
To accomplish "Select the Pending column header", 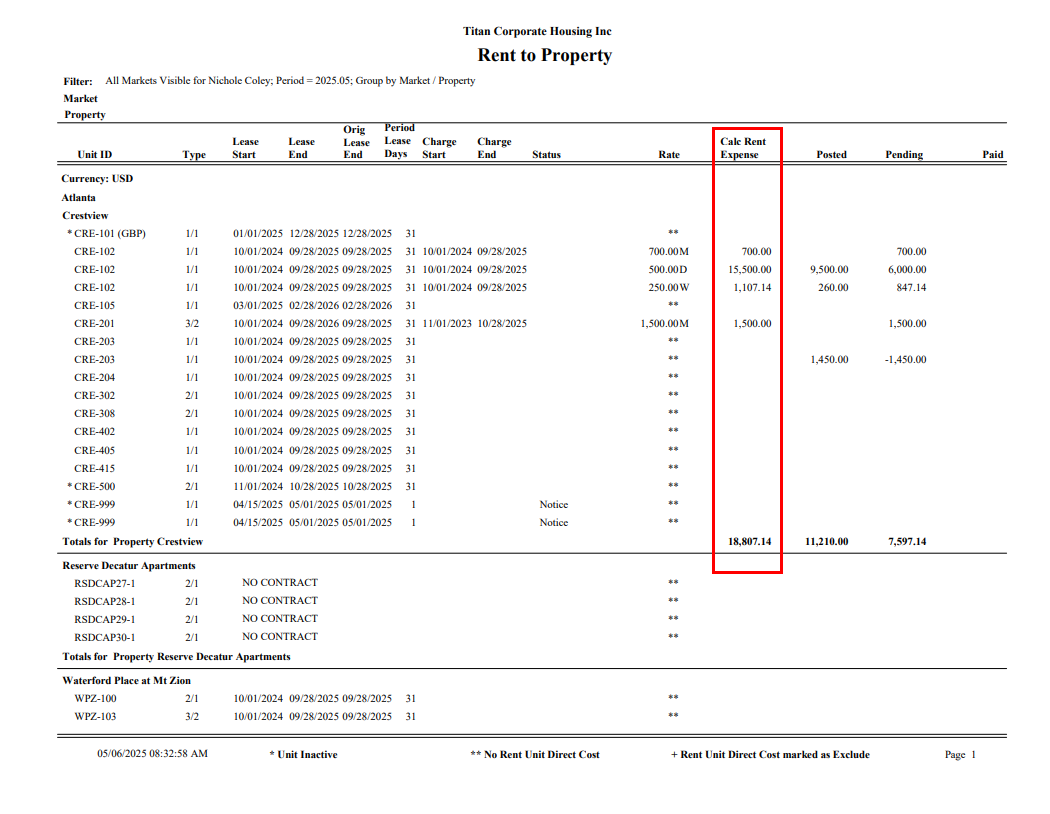I will click(x=903, y=155).
